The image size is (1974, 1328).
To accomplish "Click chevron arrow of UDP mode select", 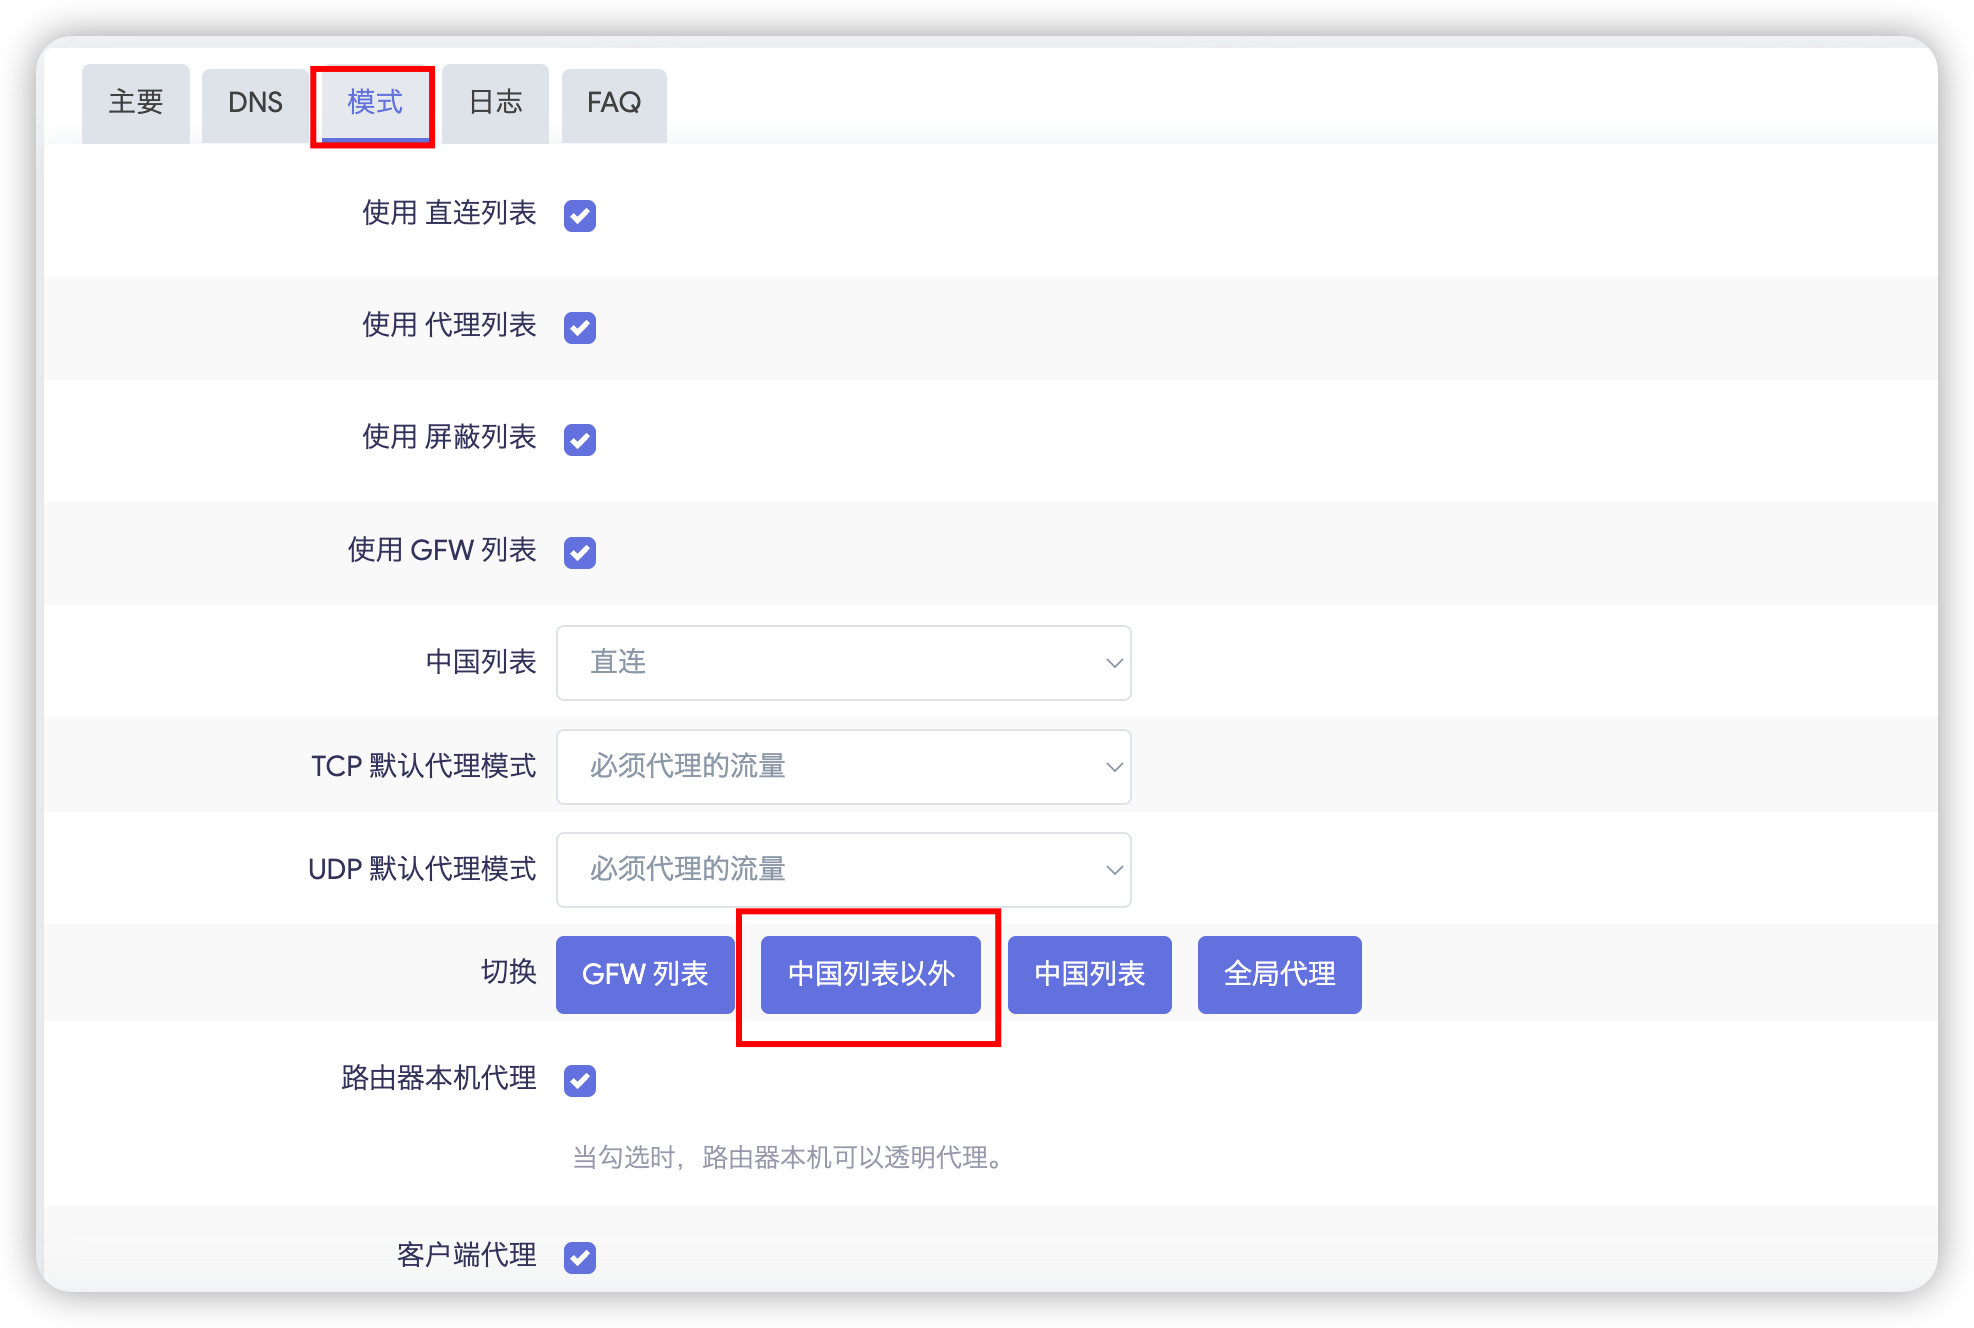I will point(1114,870).
